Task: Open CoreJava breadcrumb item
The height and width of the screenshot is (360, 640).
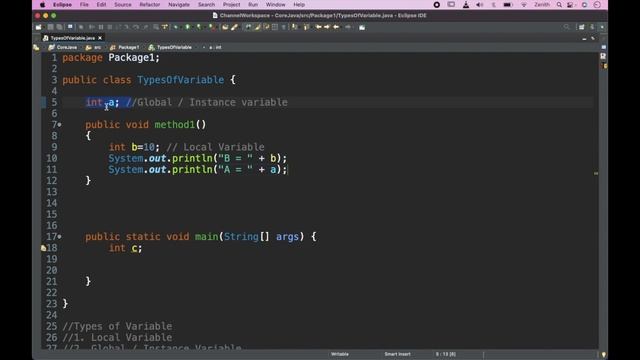Action: (x=63, y=47)
